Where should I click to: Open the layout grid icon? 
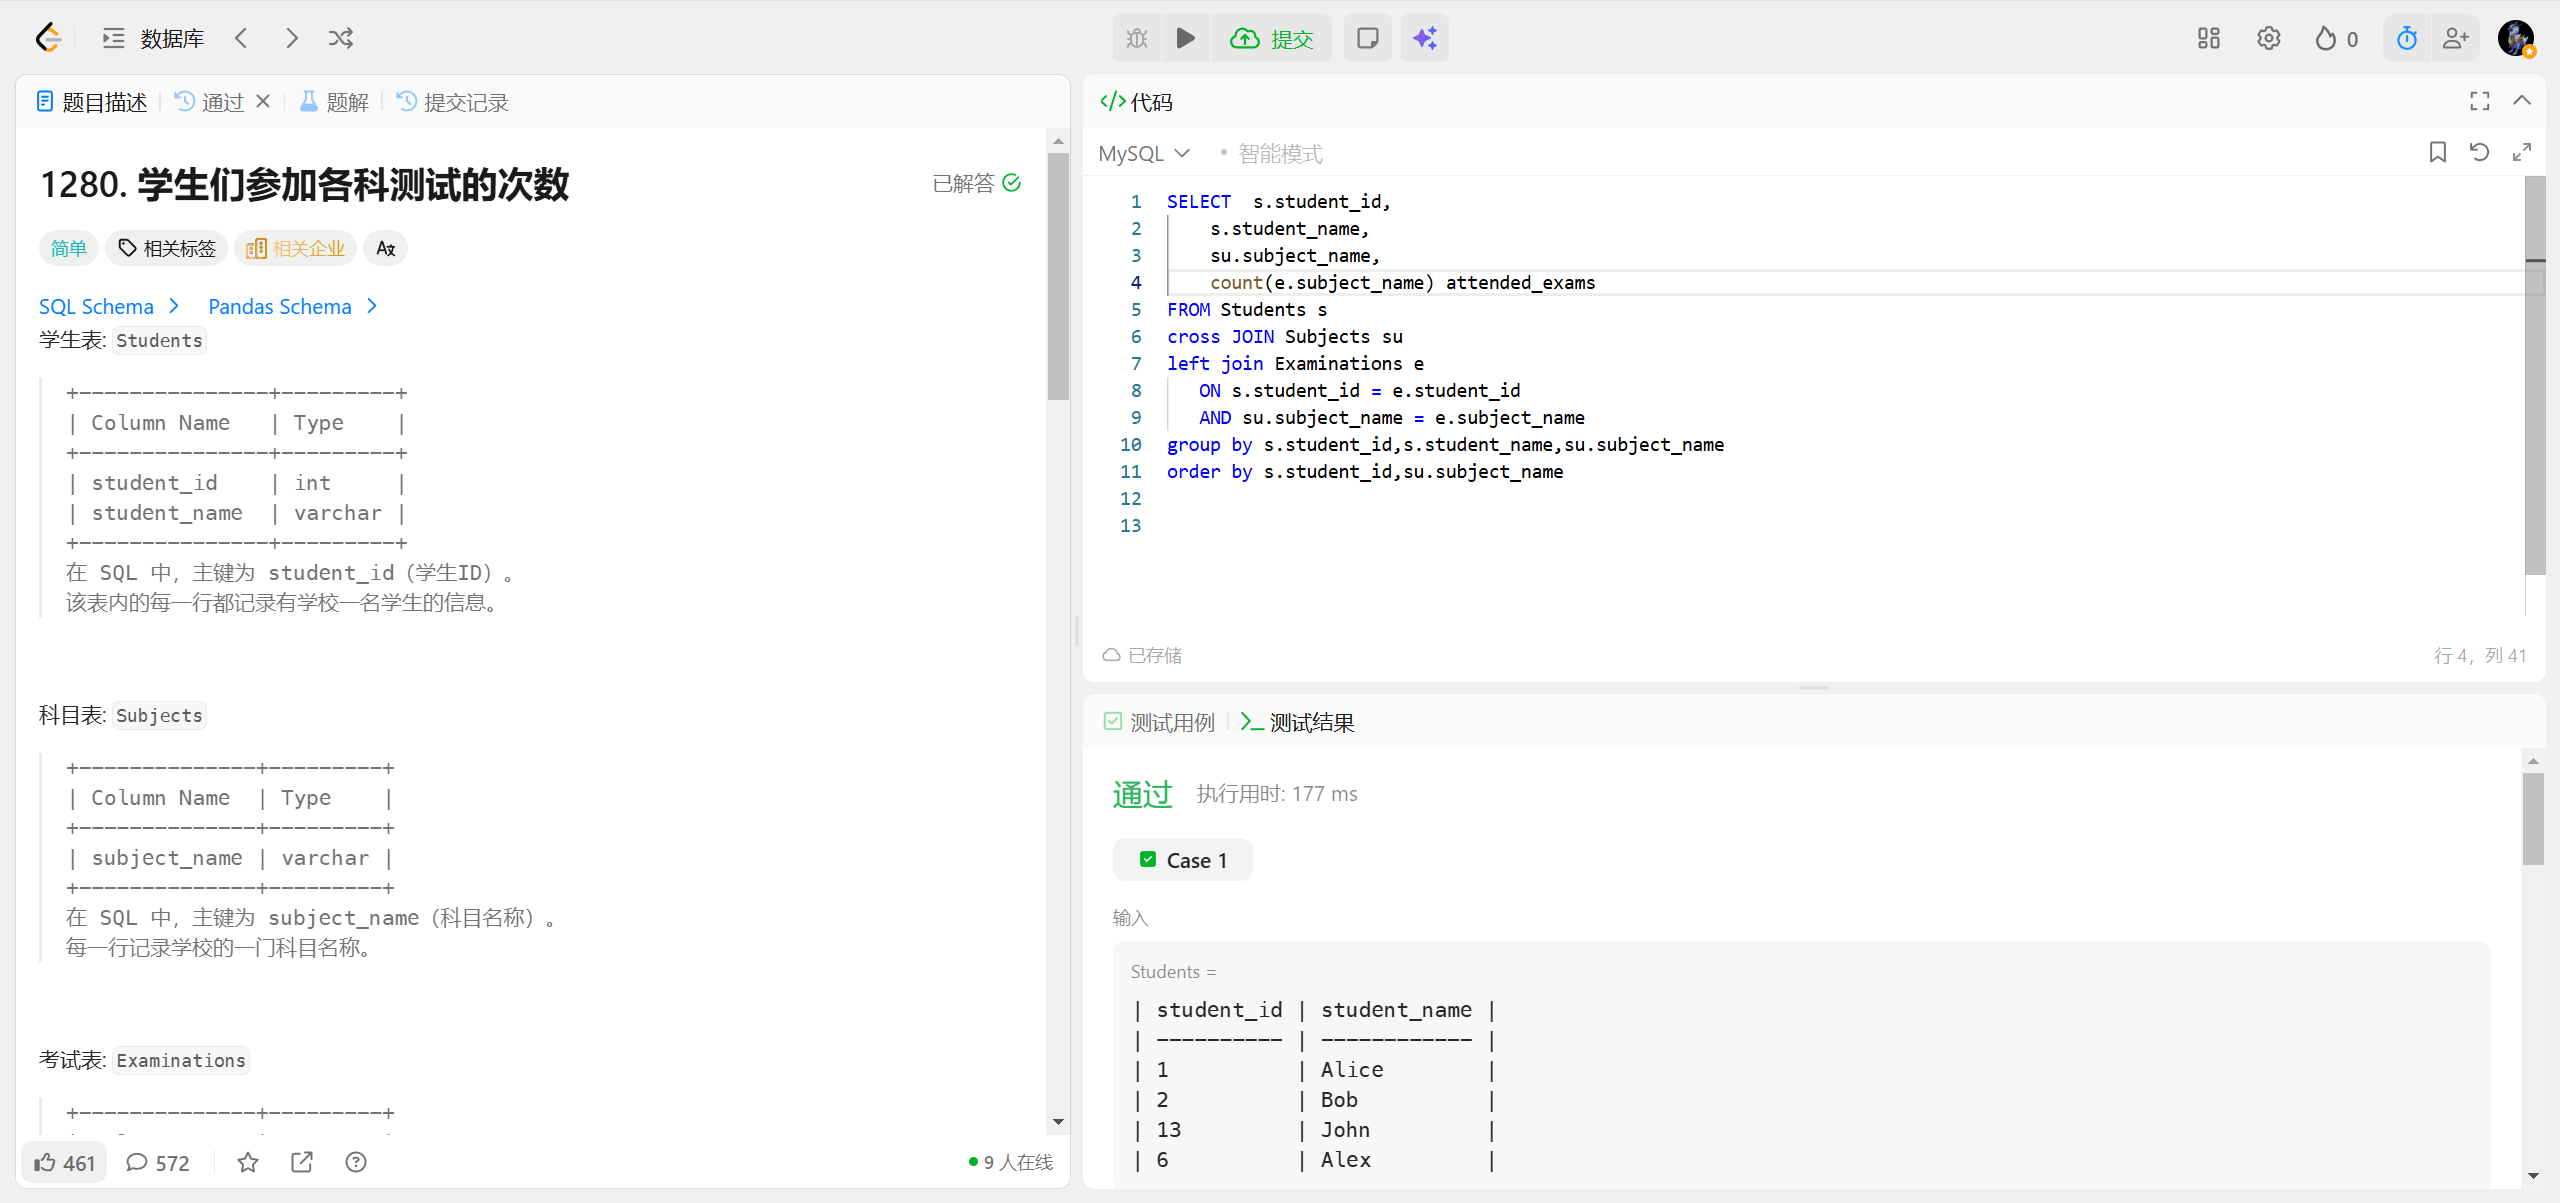click(x=2208, y=38)
